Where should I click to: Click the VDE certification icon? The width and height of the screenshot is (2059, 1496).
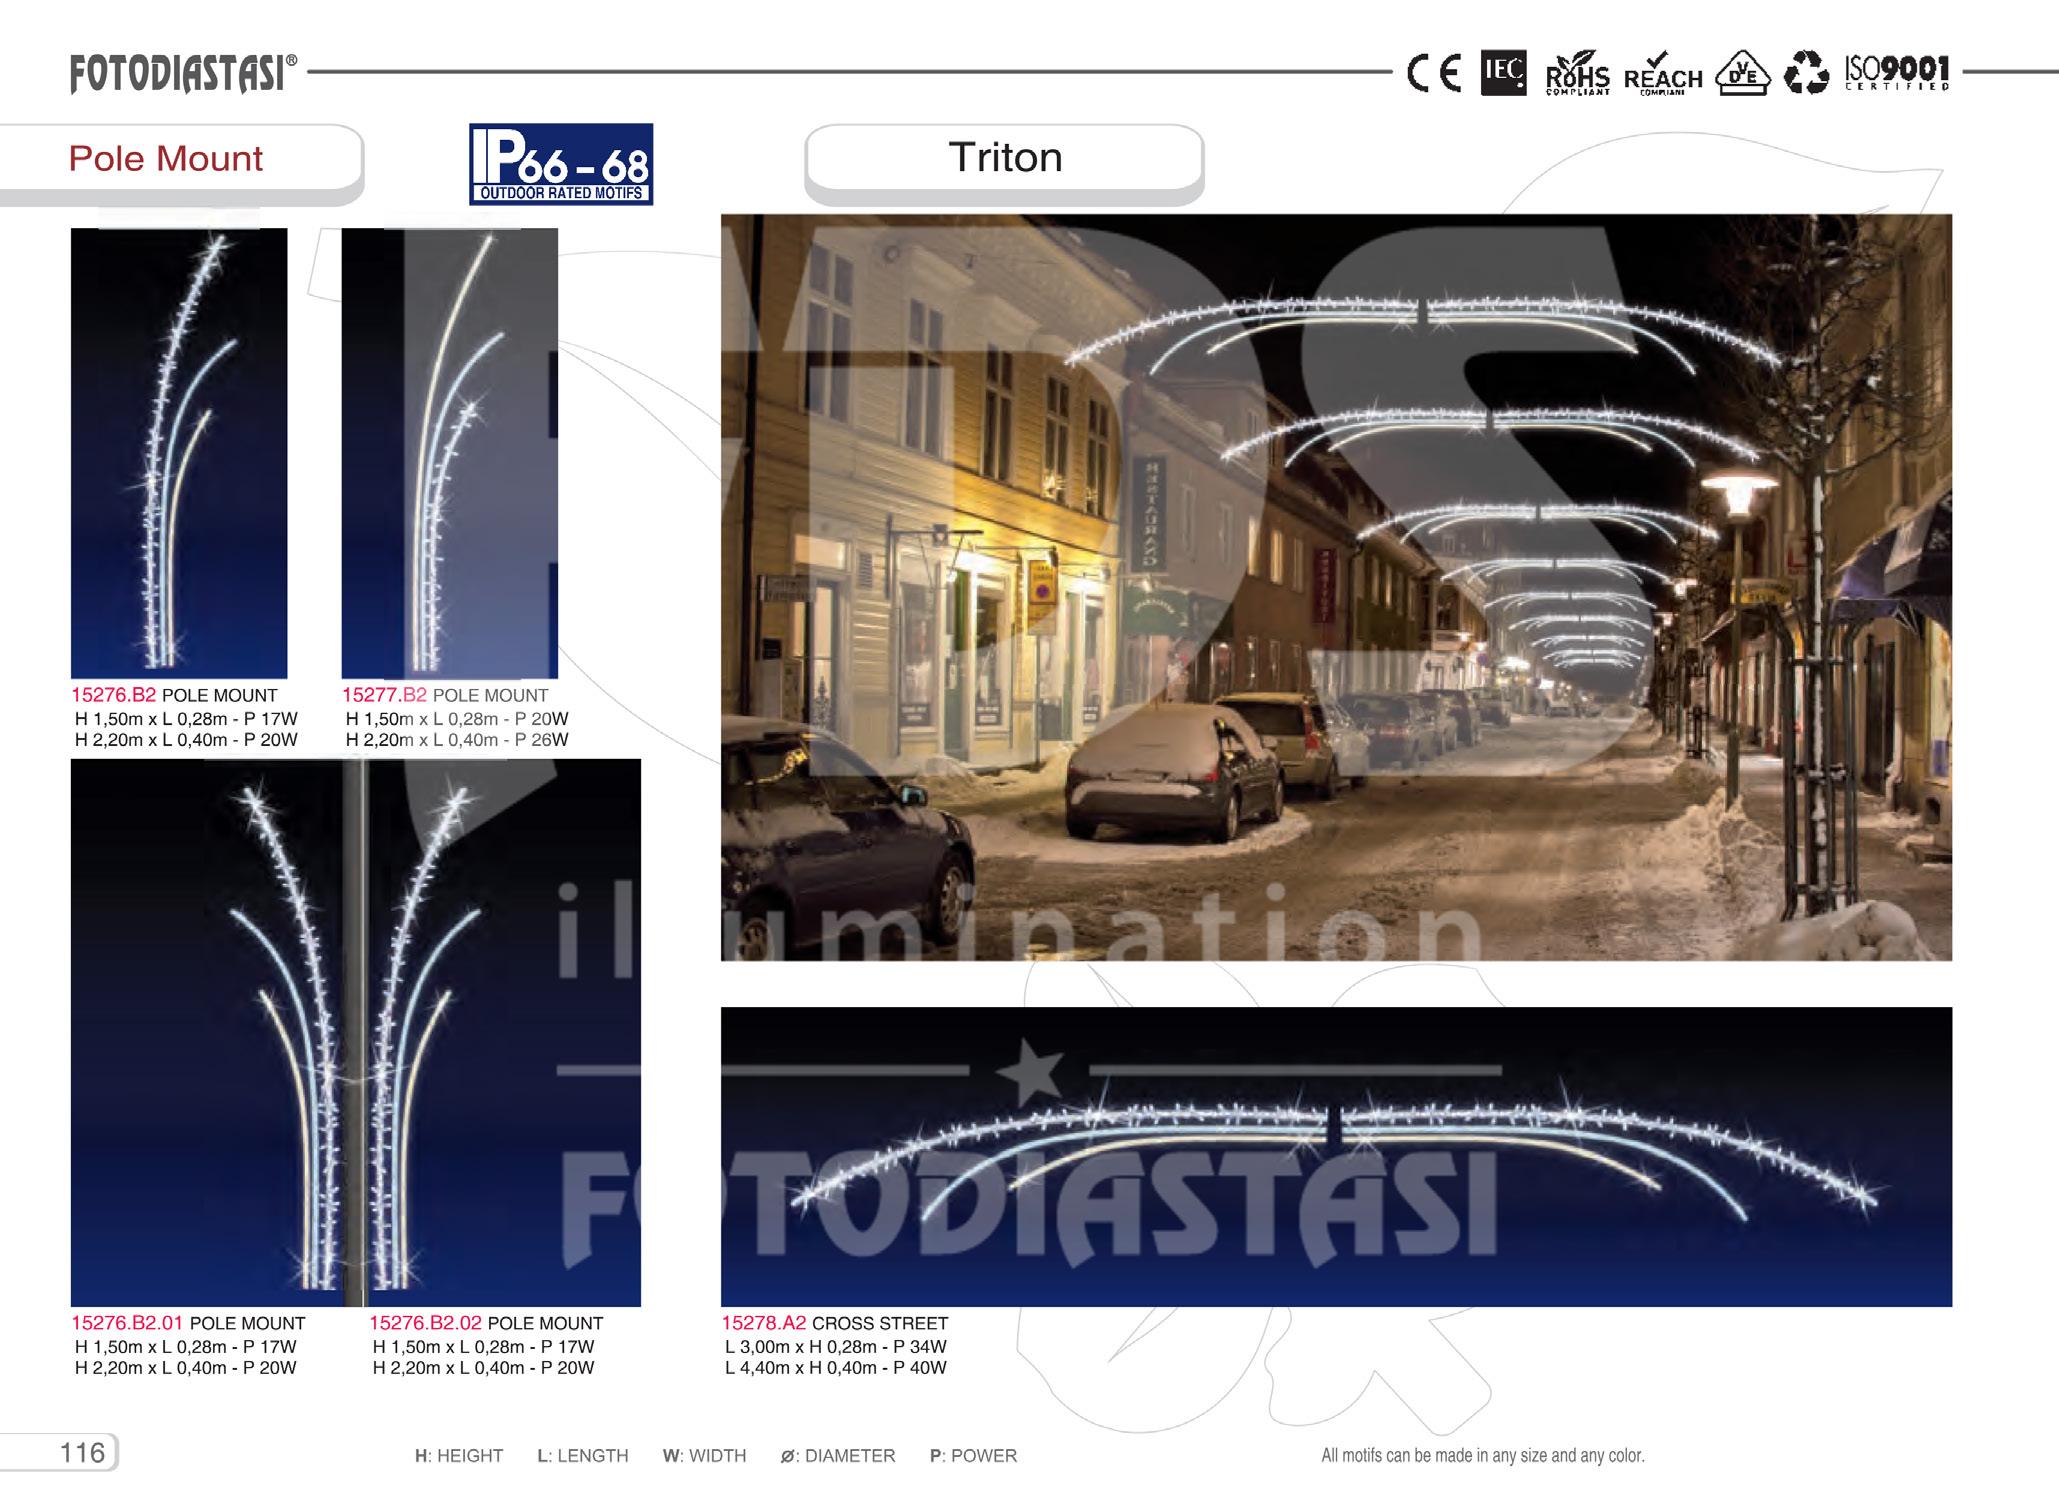1742,75
